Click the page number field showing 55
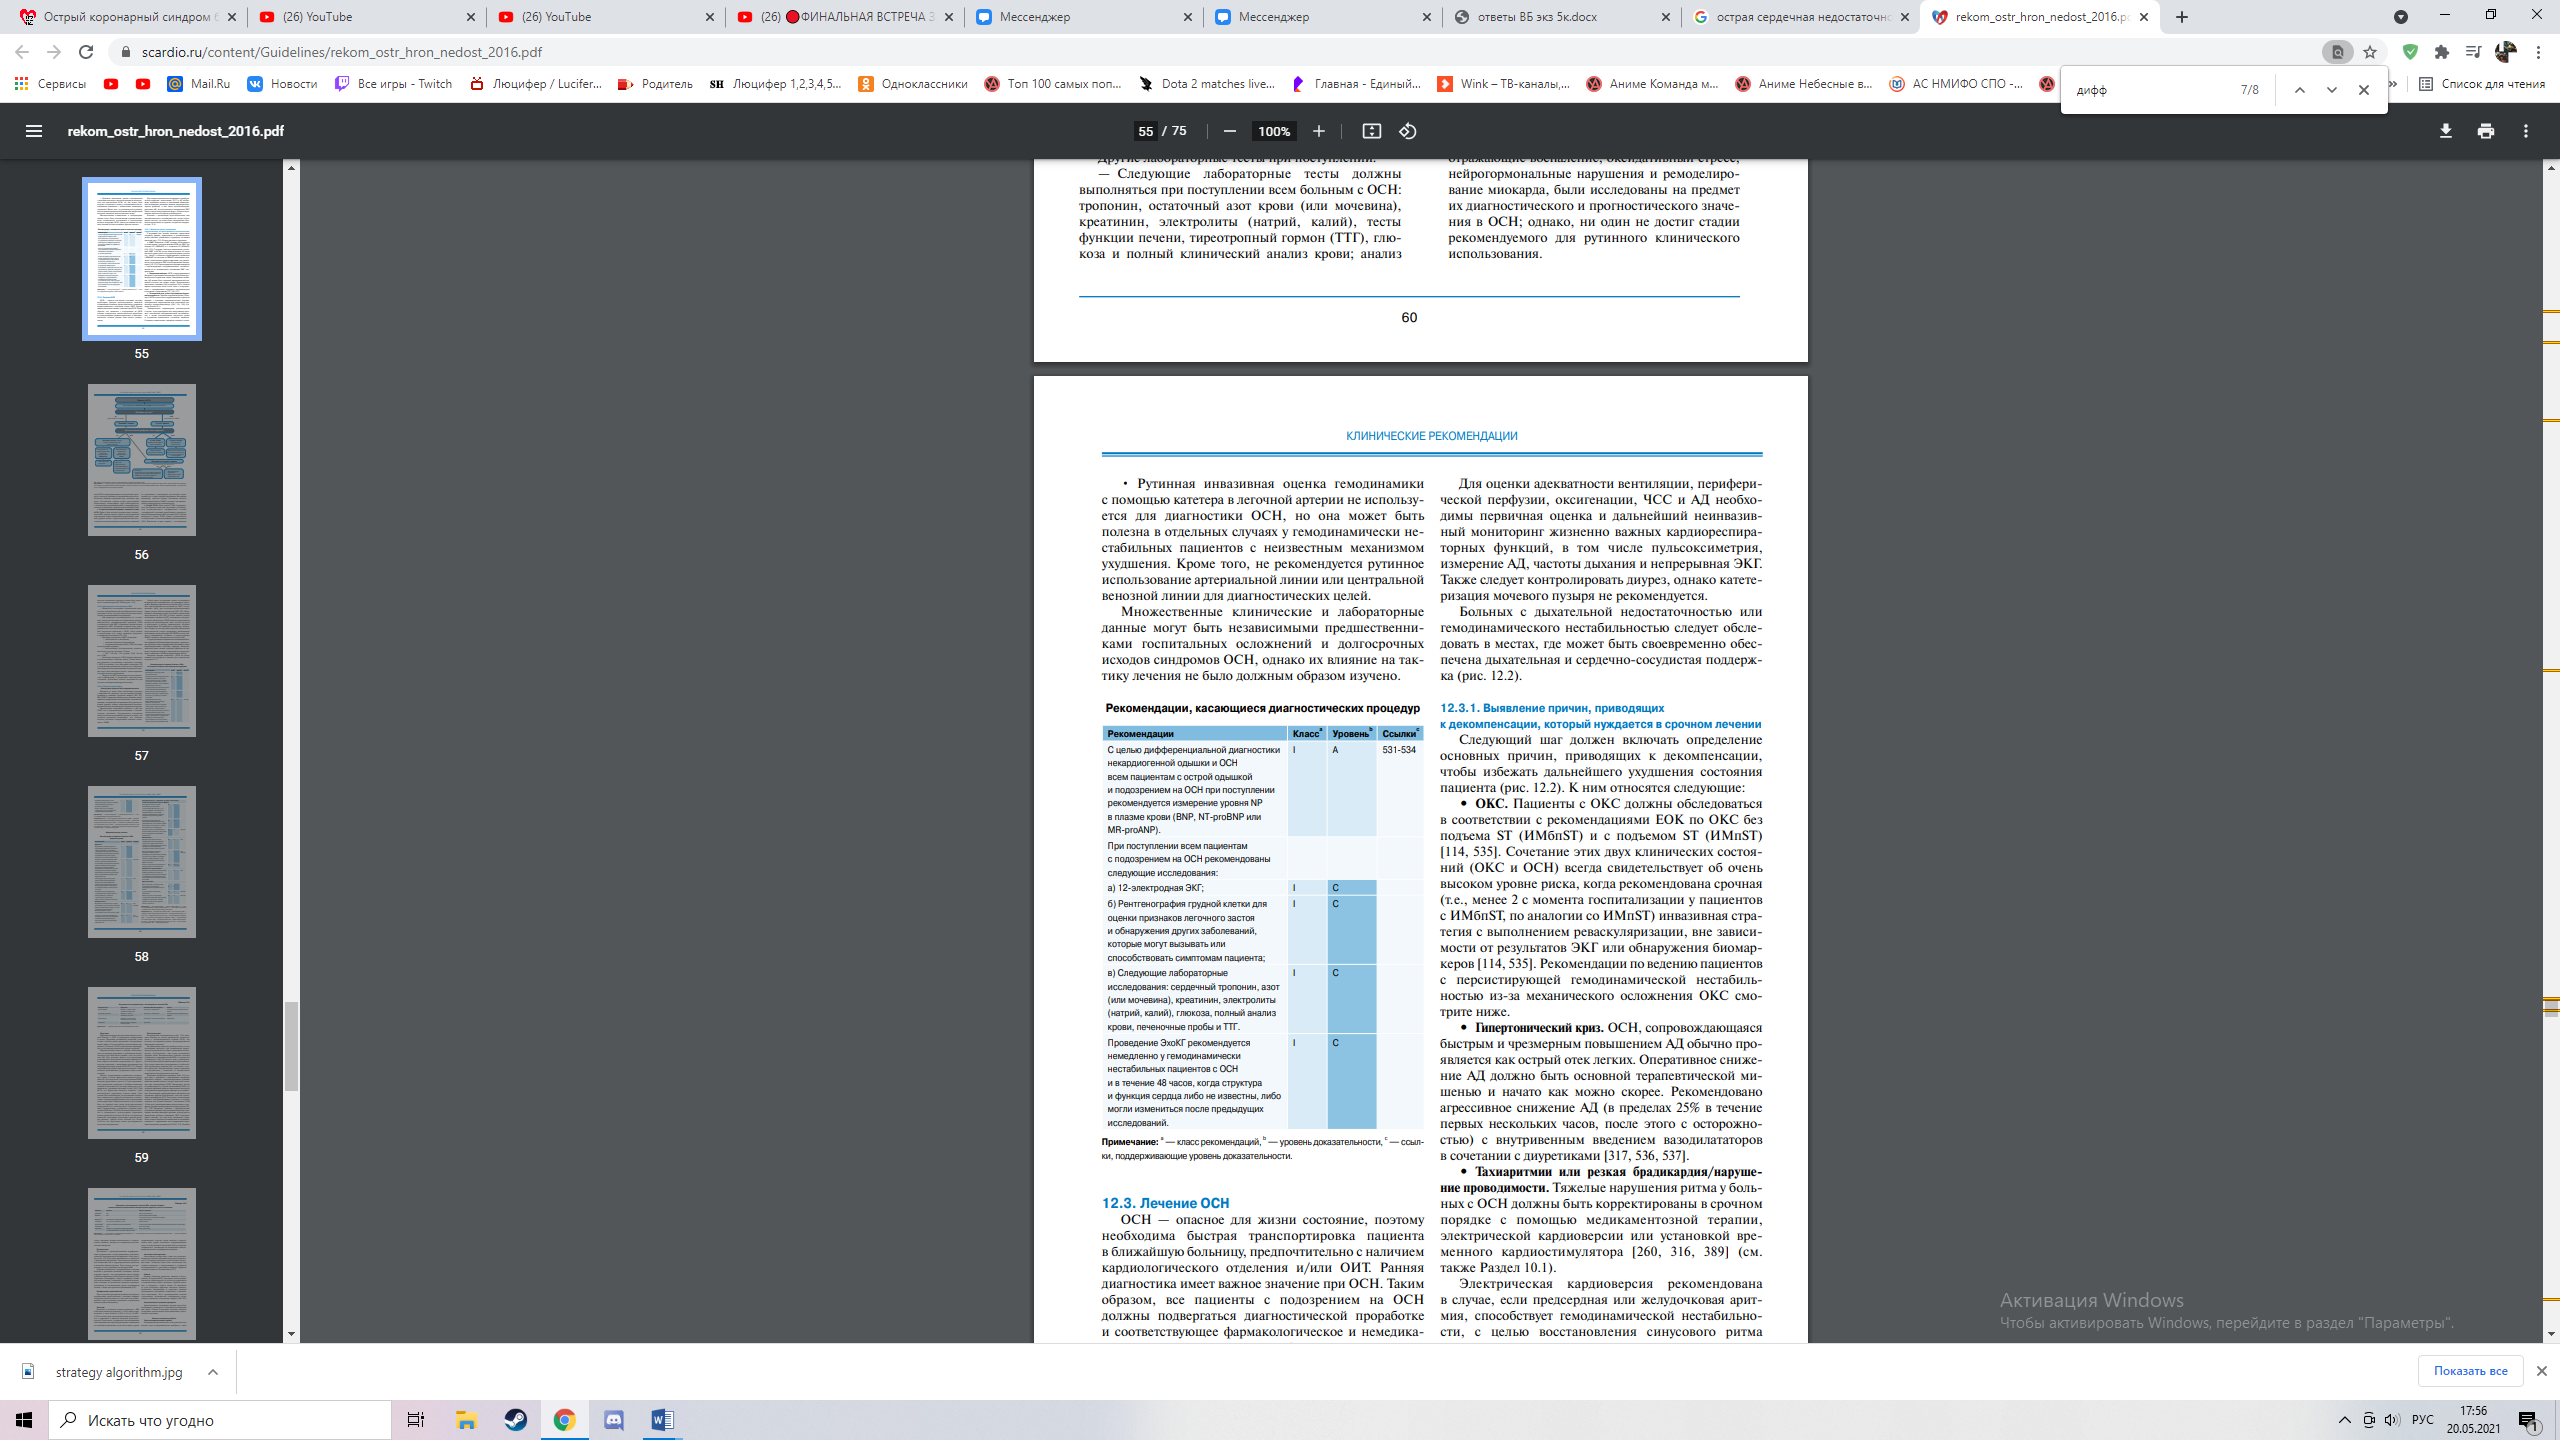The image size is (2560, 1440). pos(1145,131)
